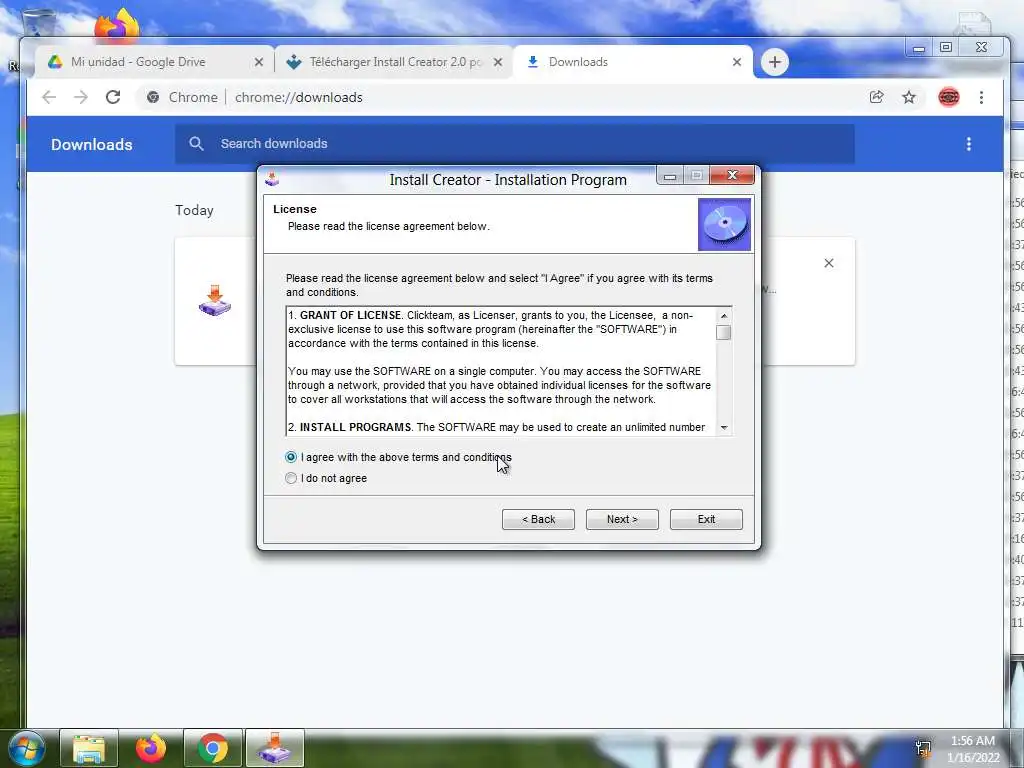
Task: Click Chrome icon in taskbar
Action: 213,749
